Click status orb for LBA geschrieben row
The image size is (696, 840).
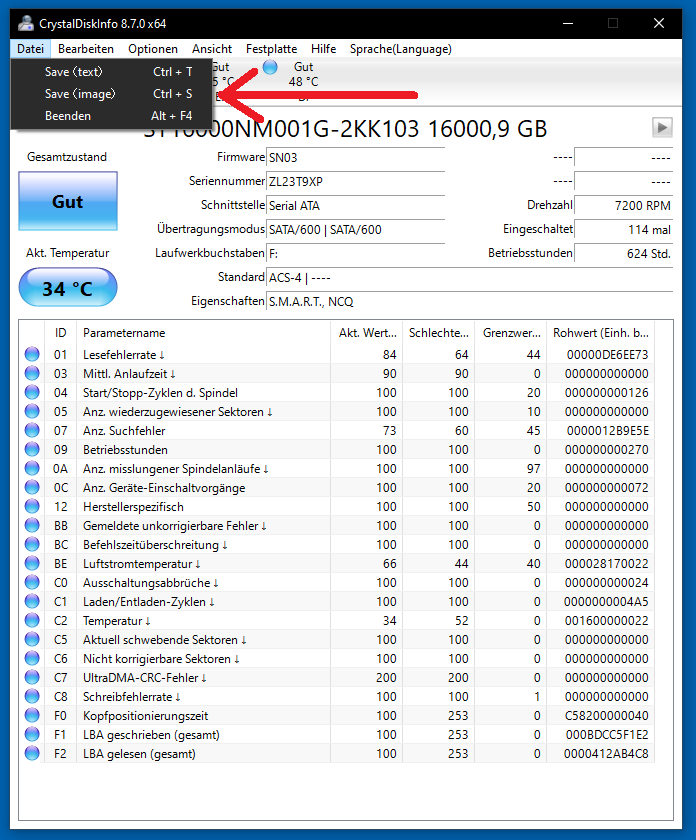[x=32, y=734]
